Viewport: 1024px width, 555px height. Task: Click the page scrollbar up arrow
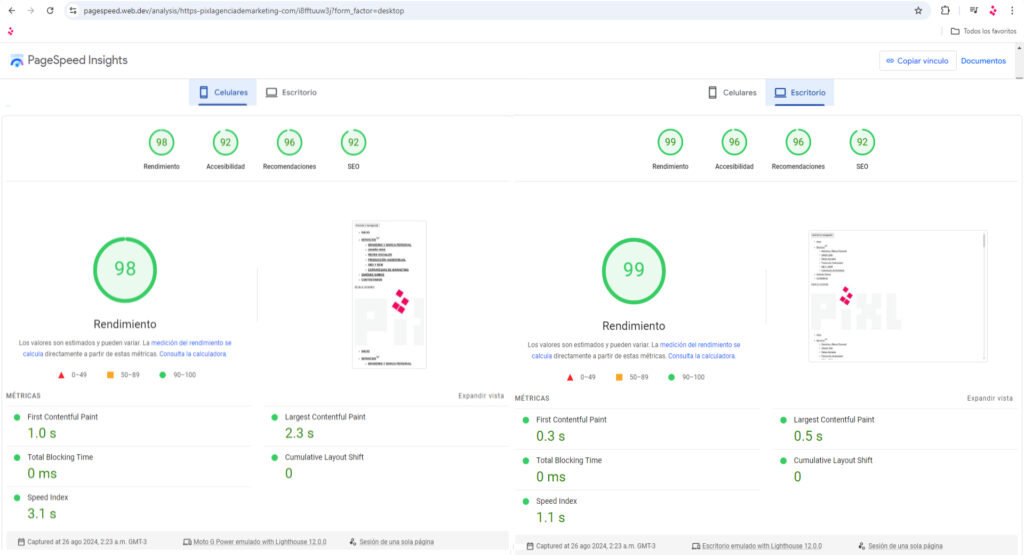1019,48
